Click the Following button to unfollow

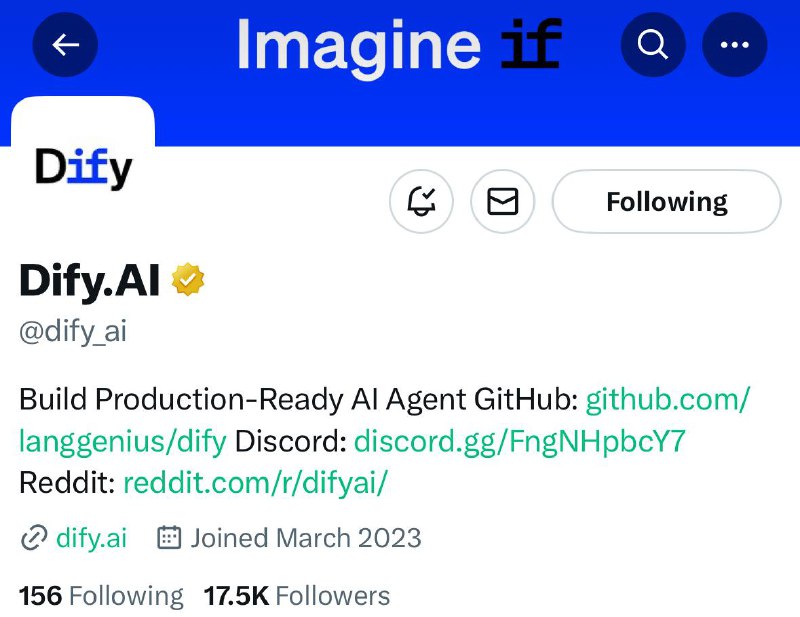[x=666, y=201]
